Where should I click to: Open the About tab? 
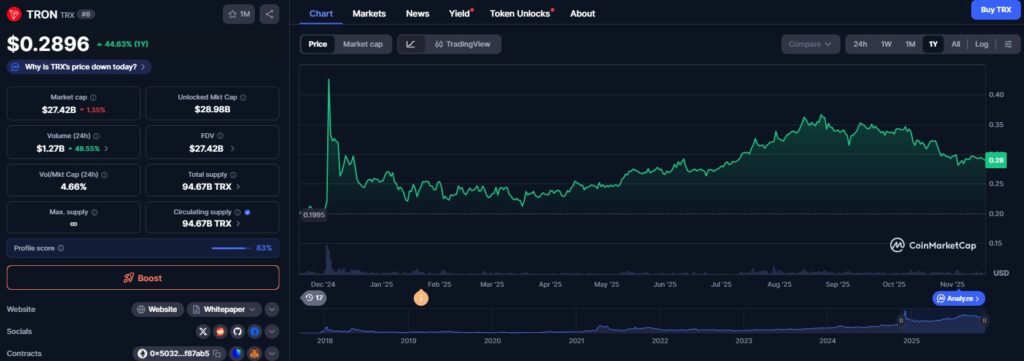pos(583,13)
